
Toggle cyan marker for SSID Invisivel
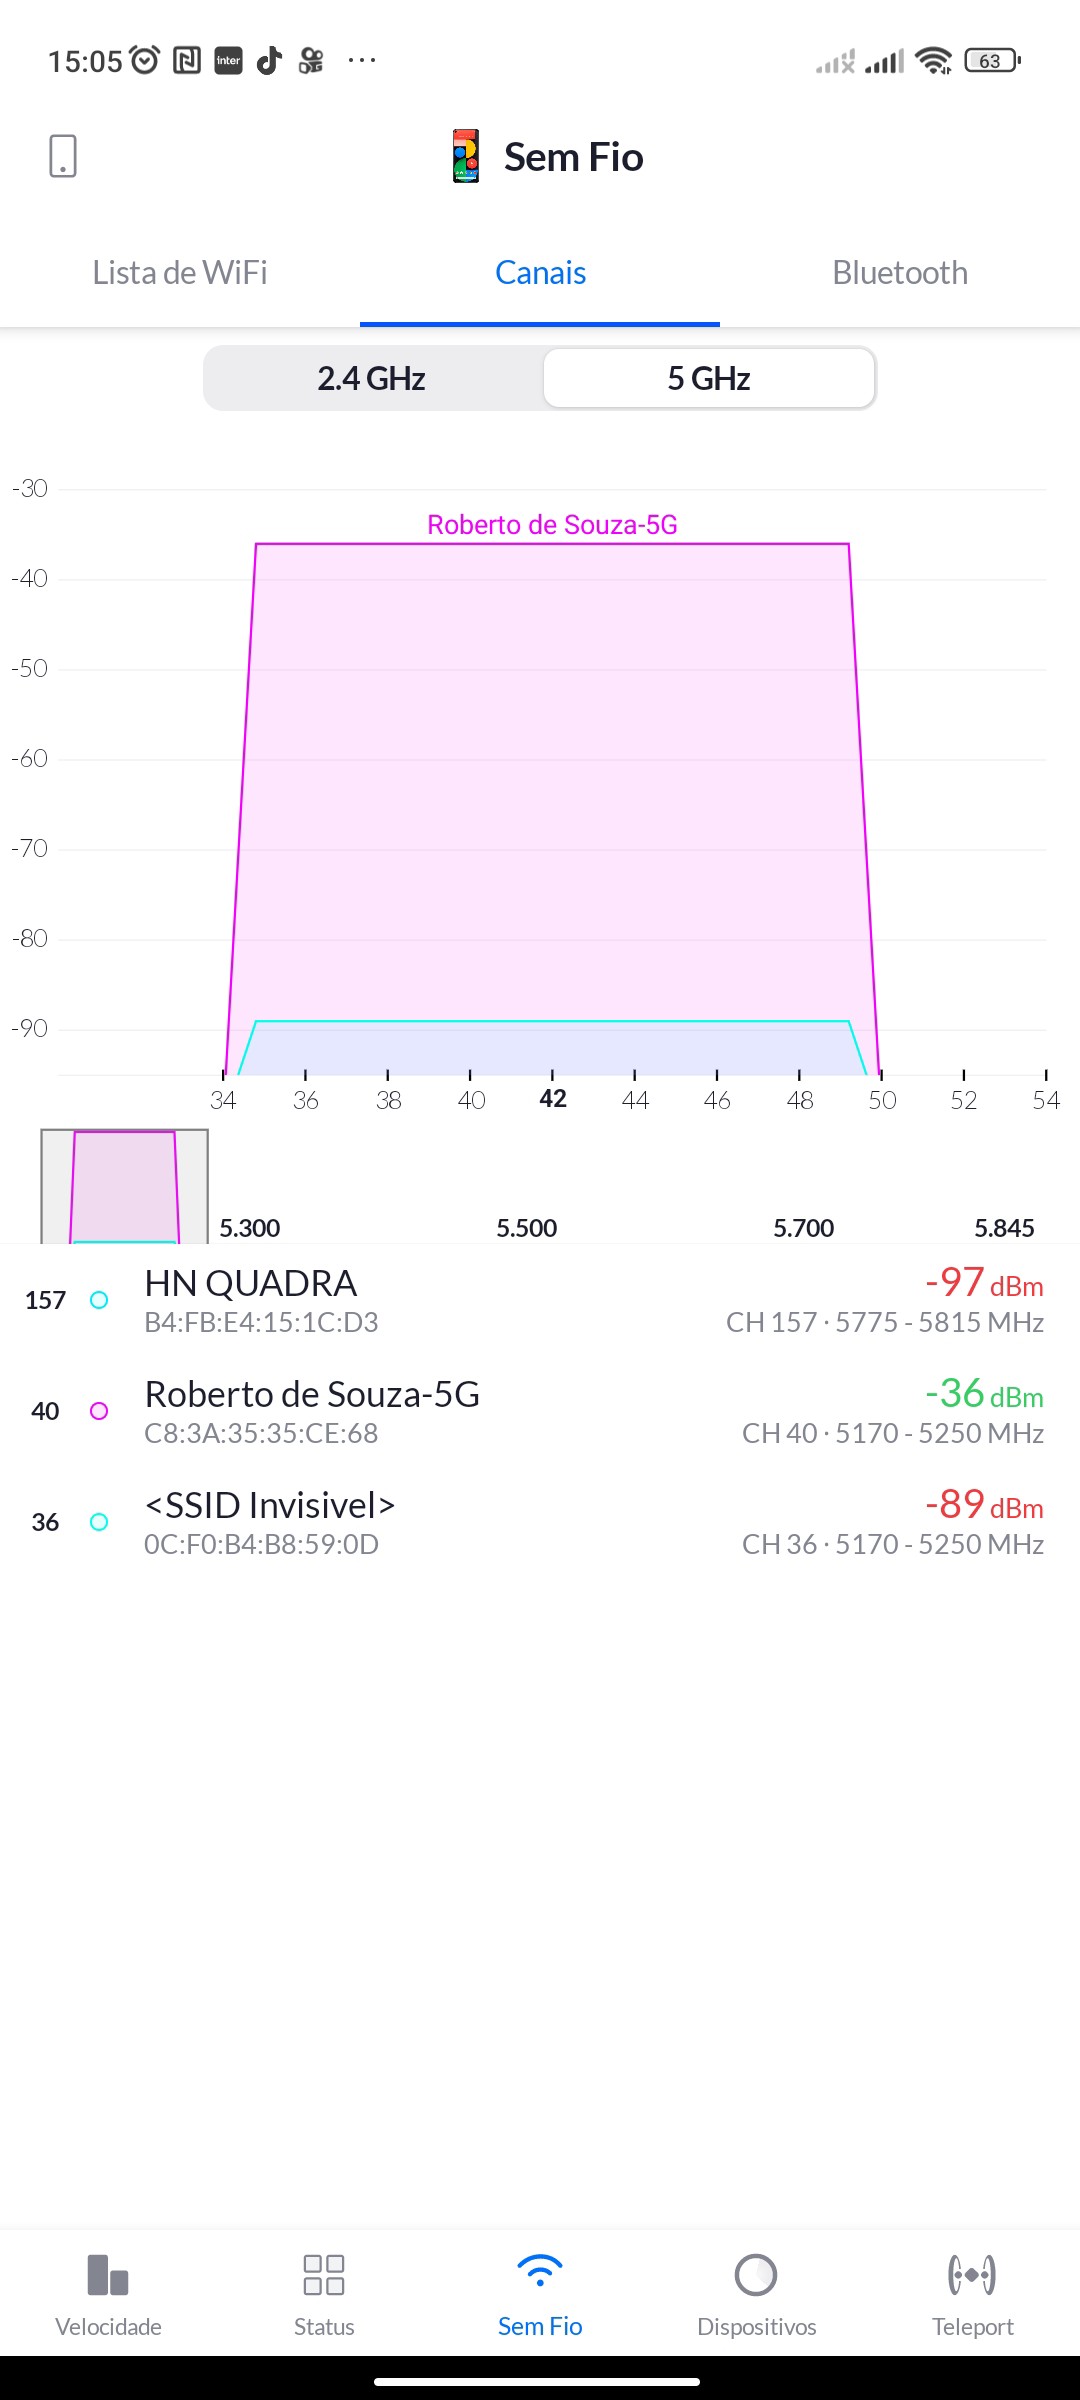[x=99, y=1522]
